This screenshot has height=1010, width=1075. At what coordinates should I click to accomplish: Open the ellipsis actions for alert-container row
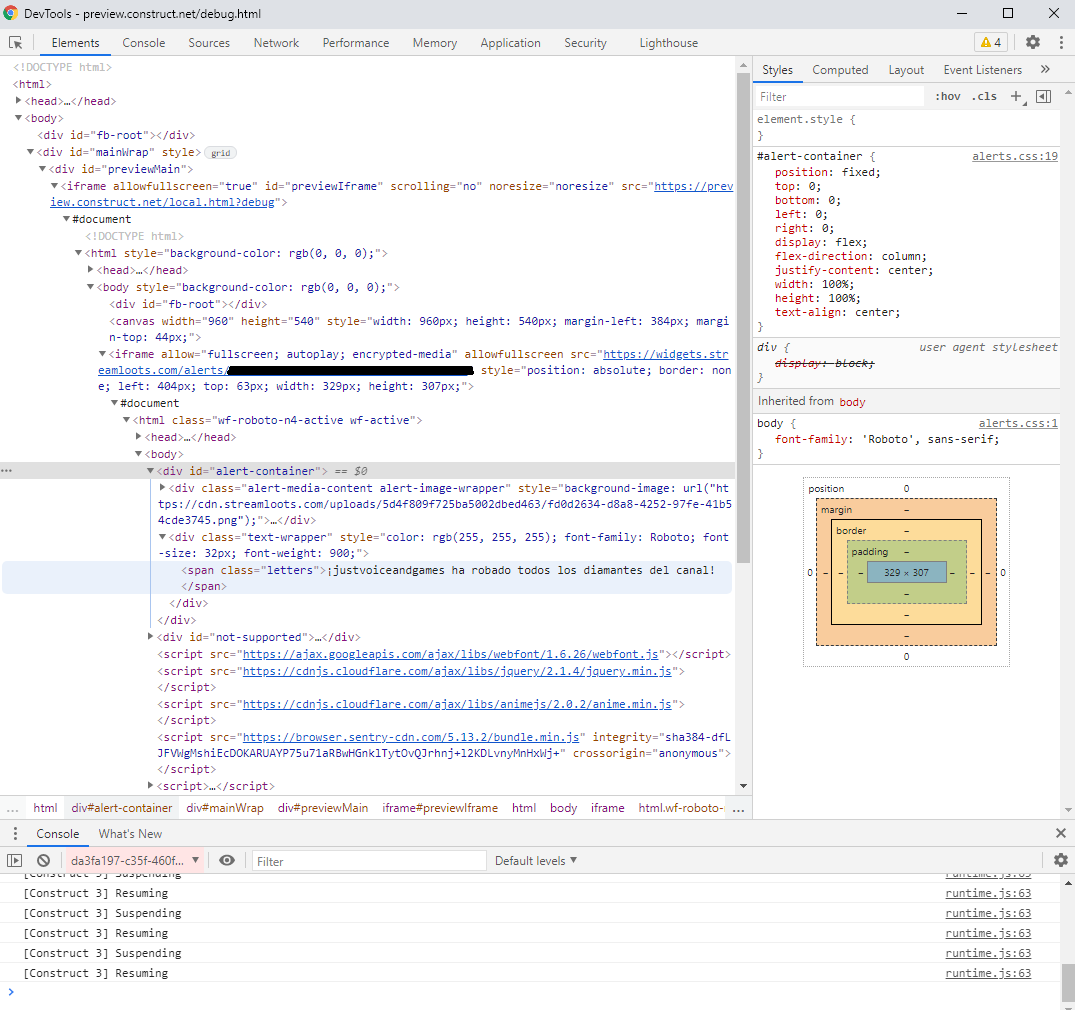(x=7, y=471)
